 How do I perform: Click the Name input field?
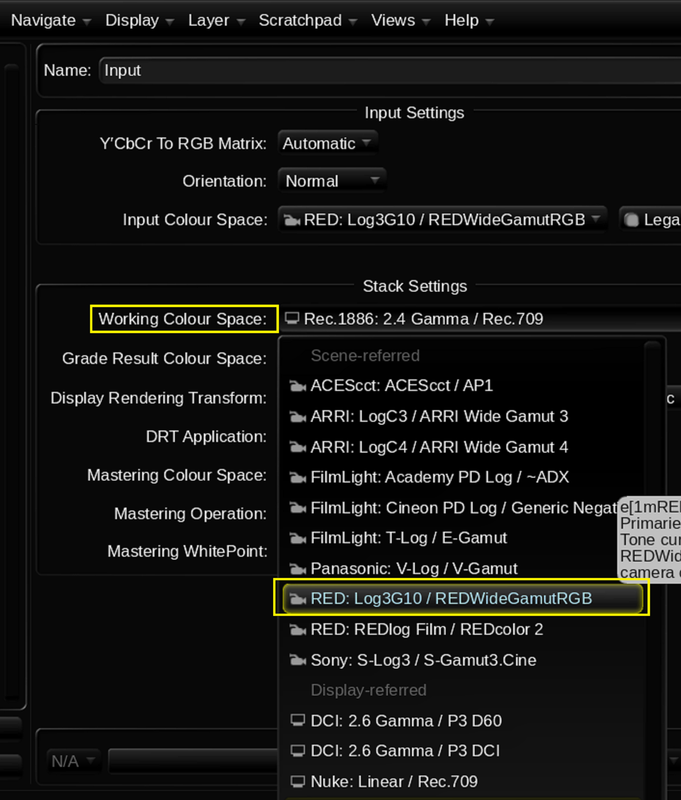click(390, 70)
